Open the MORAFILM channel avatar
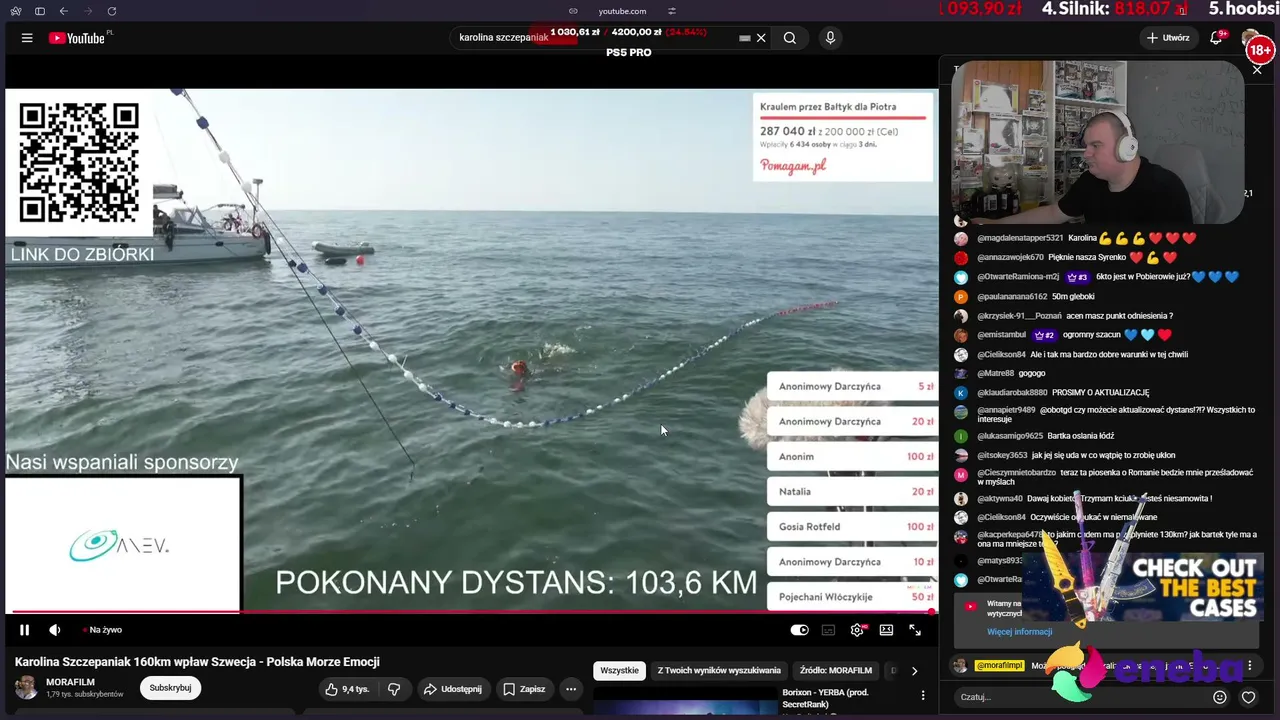Image resolution: width=1280 pixels, height=720 pixels. [x=27, y=688]
